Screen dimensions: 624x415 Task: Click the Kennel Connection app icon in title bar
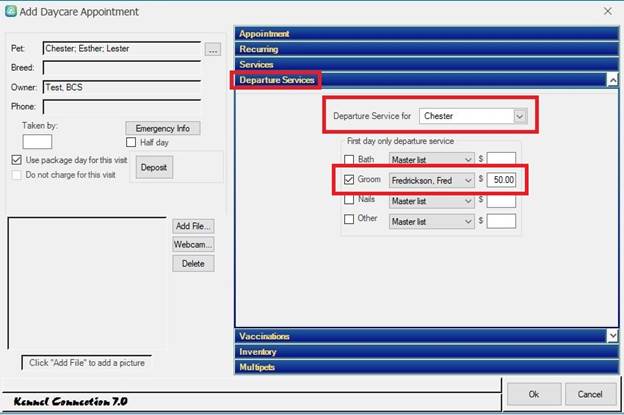10,11
